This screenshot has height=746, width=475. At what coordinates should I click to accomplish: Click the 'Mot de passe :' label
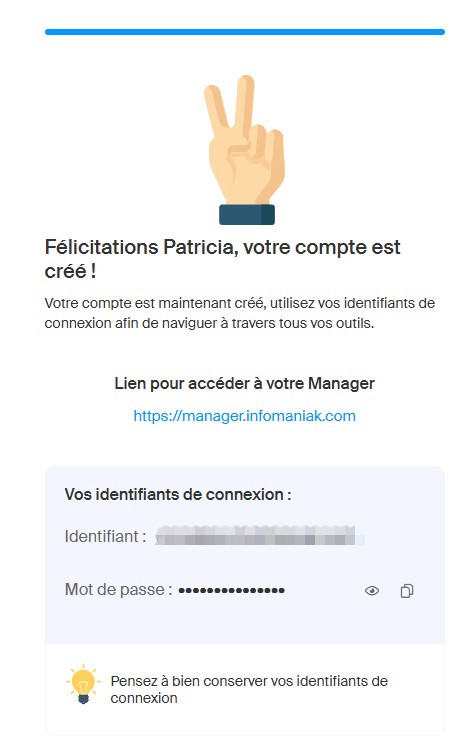[118, 590]
